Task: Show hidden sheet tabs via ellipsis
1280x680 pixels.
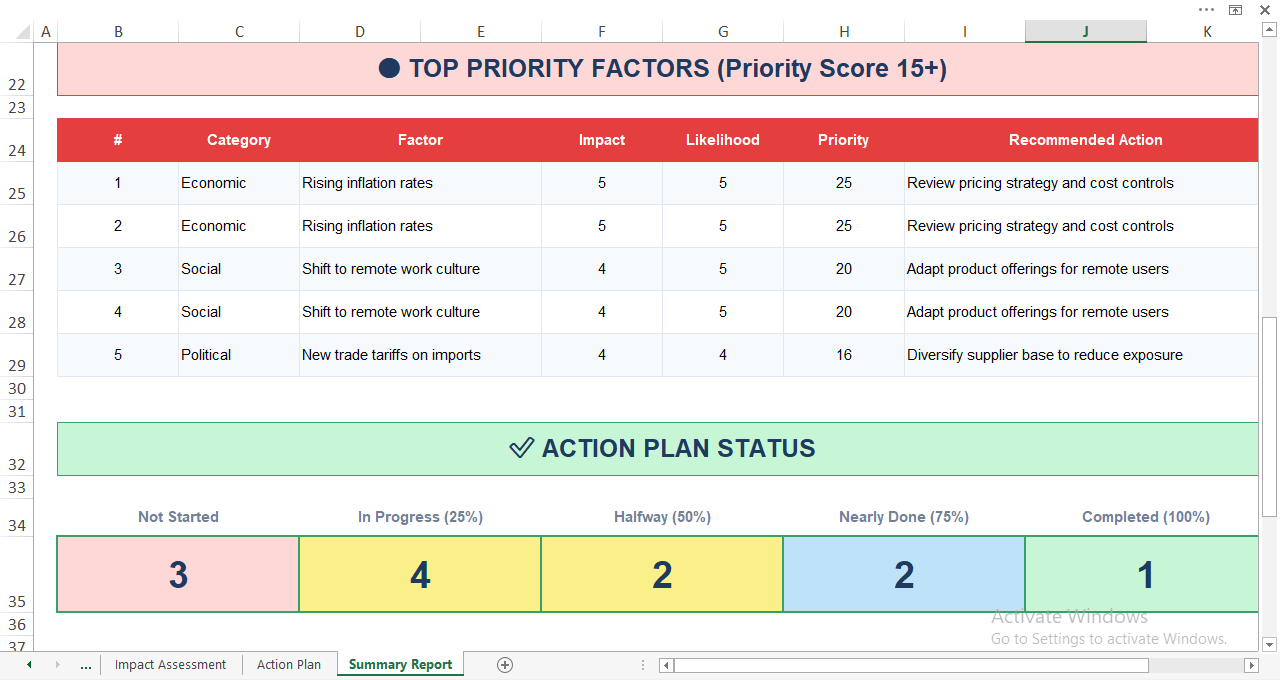Action: click(x=85, y=665)
